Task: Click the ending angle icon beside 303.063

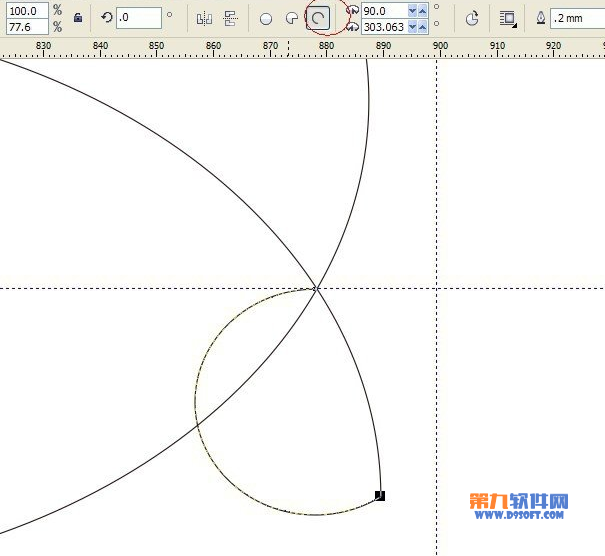Action: point(353,27)
